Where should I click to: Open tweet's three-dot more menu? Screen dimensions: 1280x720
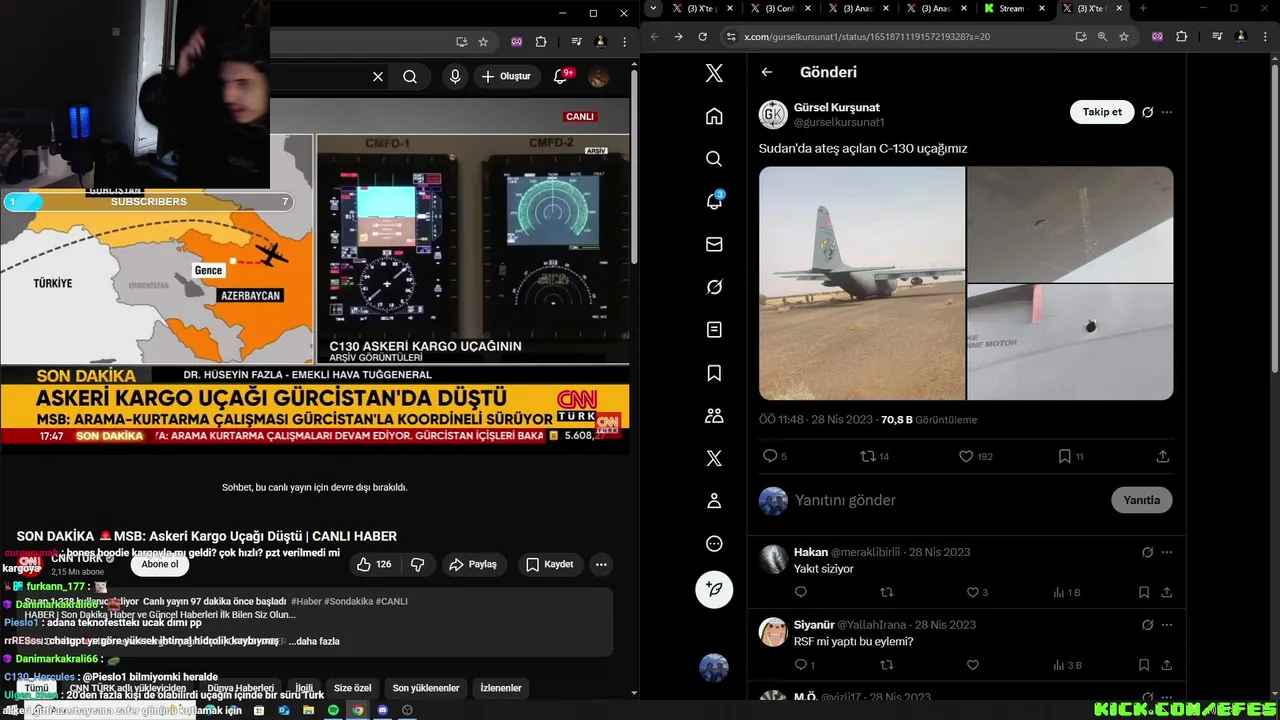(1167, 112)
